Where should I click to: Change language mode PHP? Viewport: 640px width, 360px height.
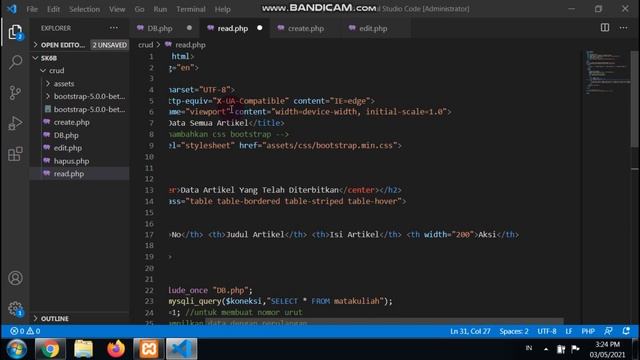[x=588, y=331]
